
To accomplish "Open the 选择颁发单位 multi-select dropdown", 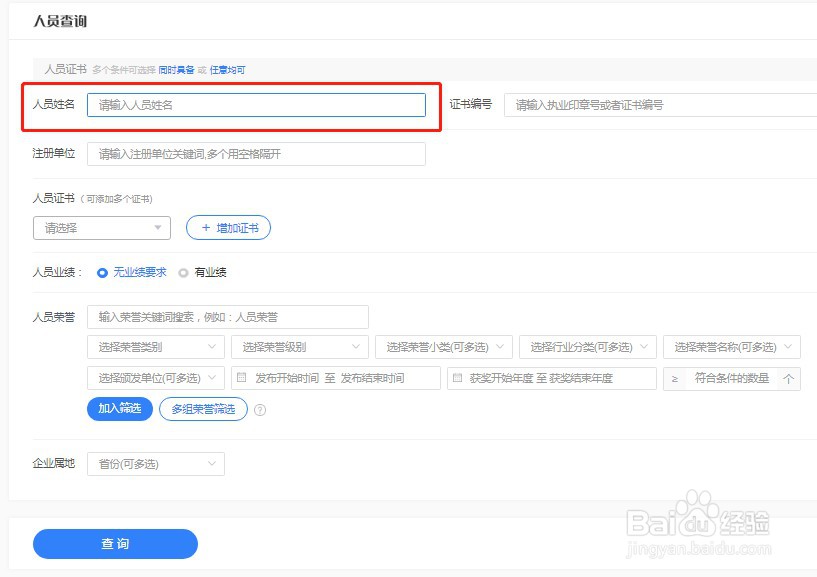I will click(156, 378).
